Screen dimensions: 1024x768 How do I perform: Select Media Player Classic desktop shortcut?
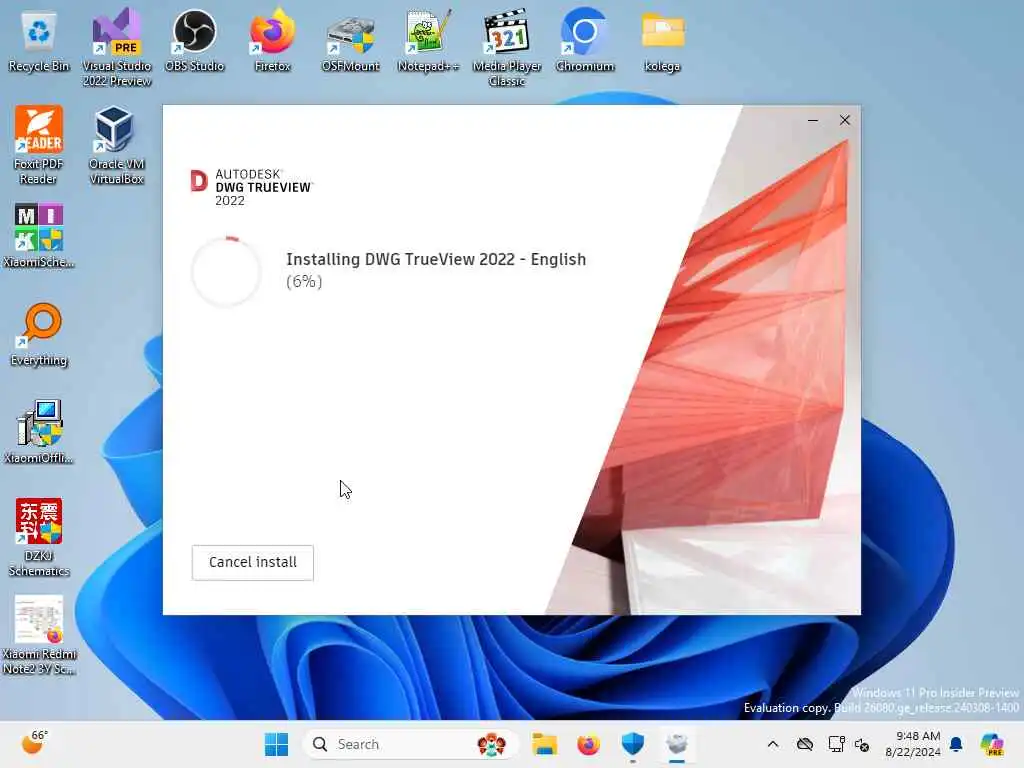[507, 48]
